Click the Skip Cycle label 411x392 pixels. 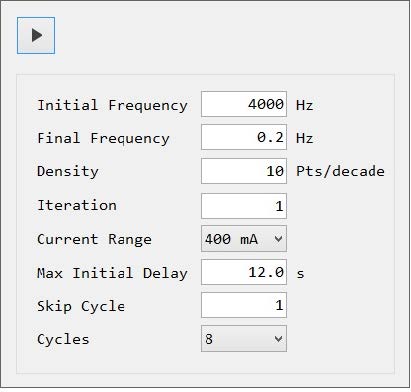click(81, 306)
